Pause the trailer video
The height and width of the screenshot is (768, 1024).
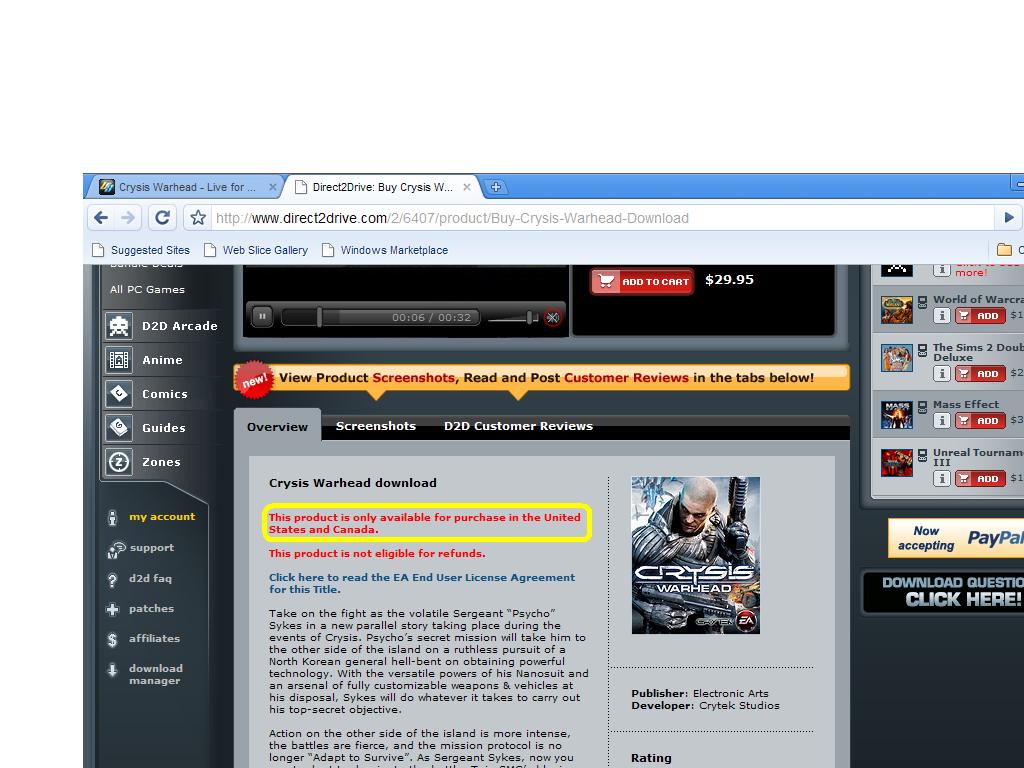(262, 317)
